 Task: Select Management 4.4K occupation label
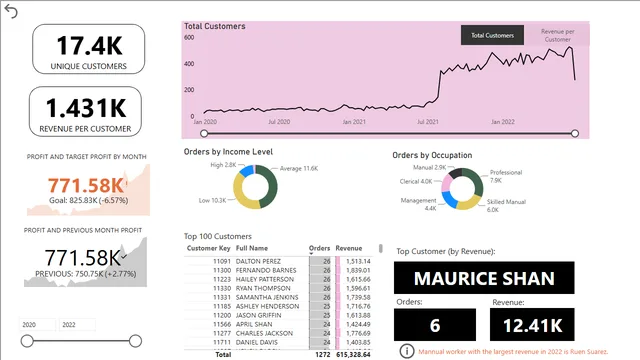click(418, 204)
